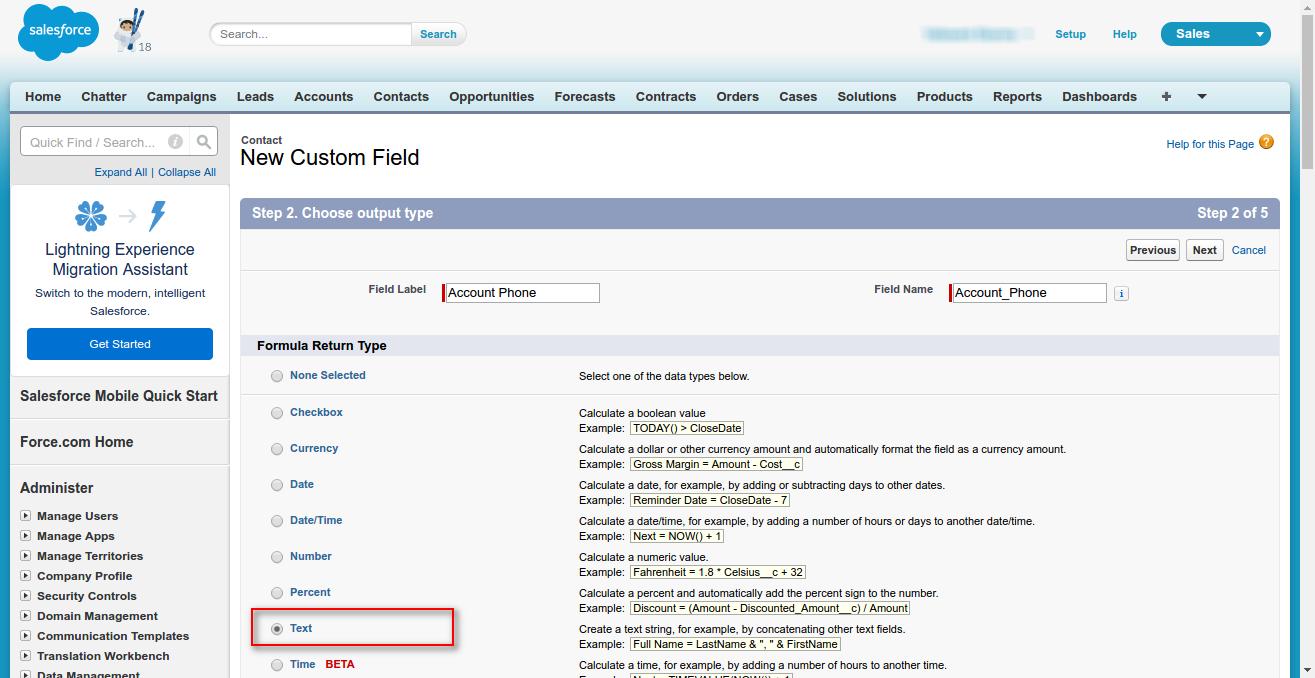Click the Get Started button
The image size is (1315, 678).
pyautogui.click(x=119, y=343)
